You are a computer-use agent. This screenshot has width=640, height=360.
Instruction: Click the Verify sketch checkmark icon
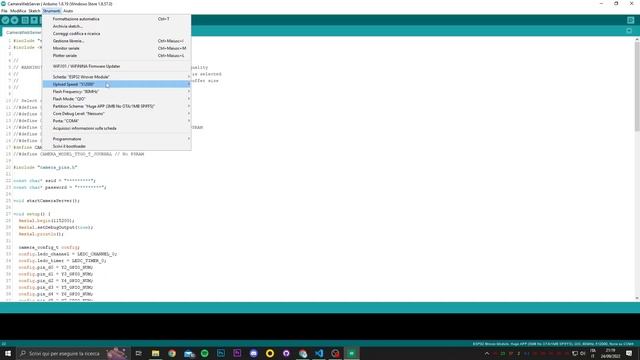[x=5, y=20]
